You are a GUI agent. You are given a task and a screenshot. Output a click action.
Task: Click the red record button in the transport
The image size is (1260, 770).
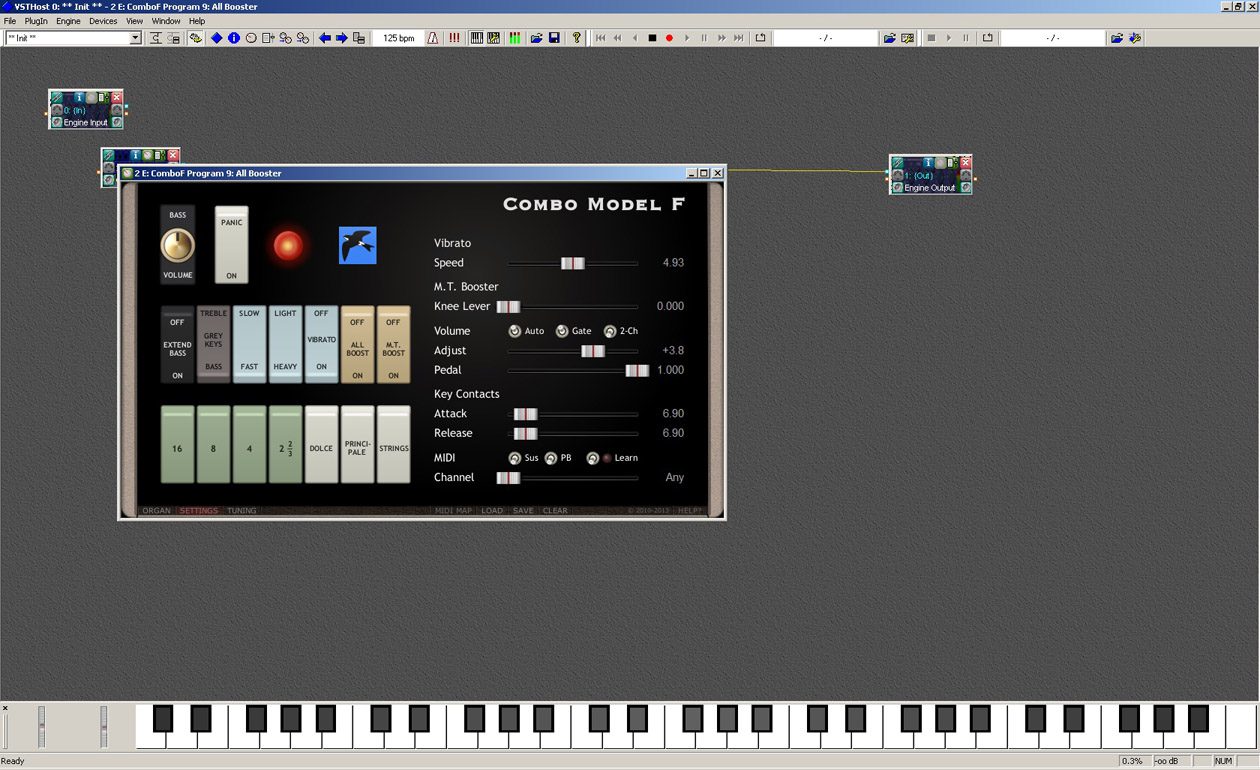(x=669, y=38)
